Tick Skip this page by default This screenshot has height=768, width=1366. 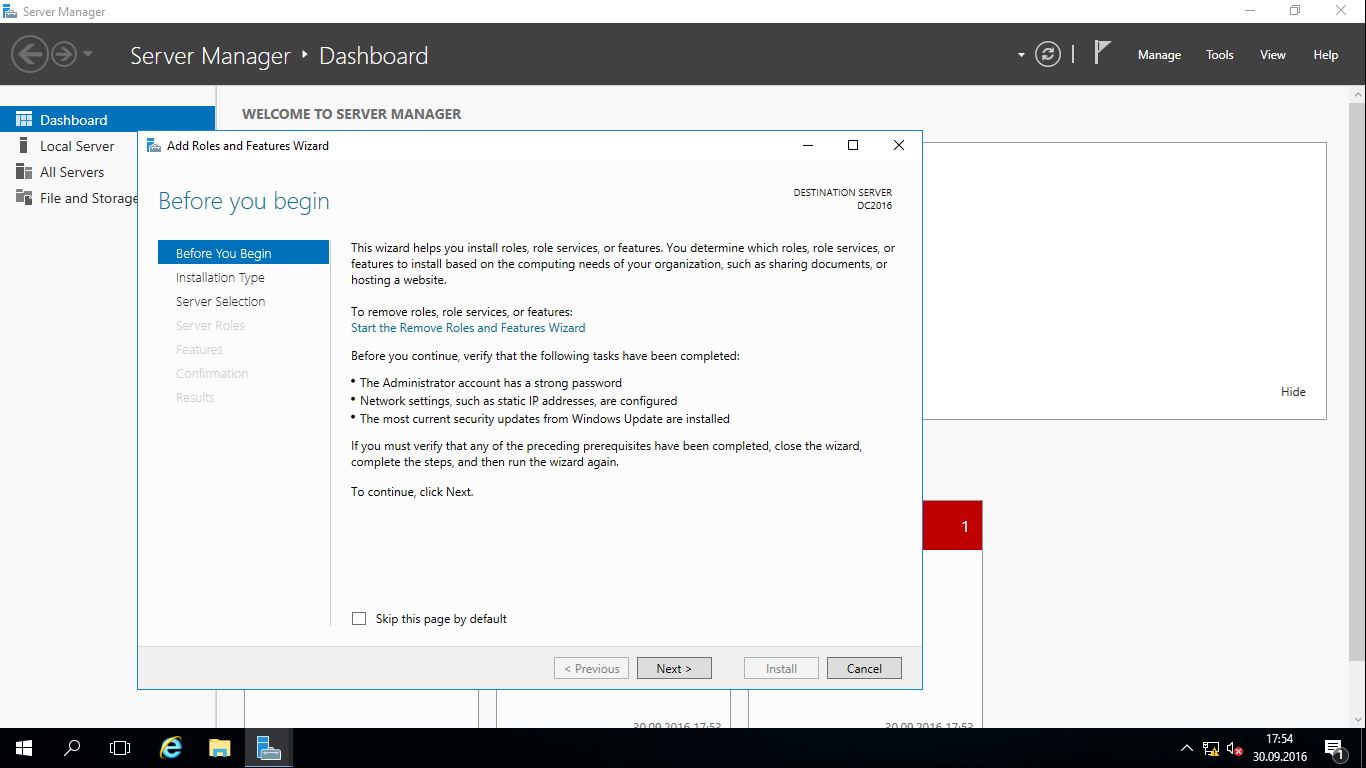359,619
